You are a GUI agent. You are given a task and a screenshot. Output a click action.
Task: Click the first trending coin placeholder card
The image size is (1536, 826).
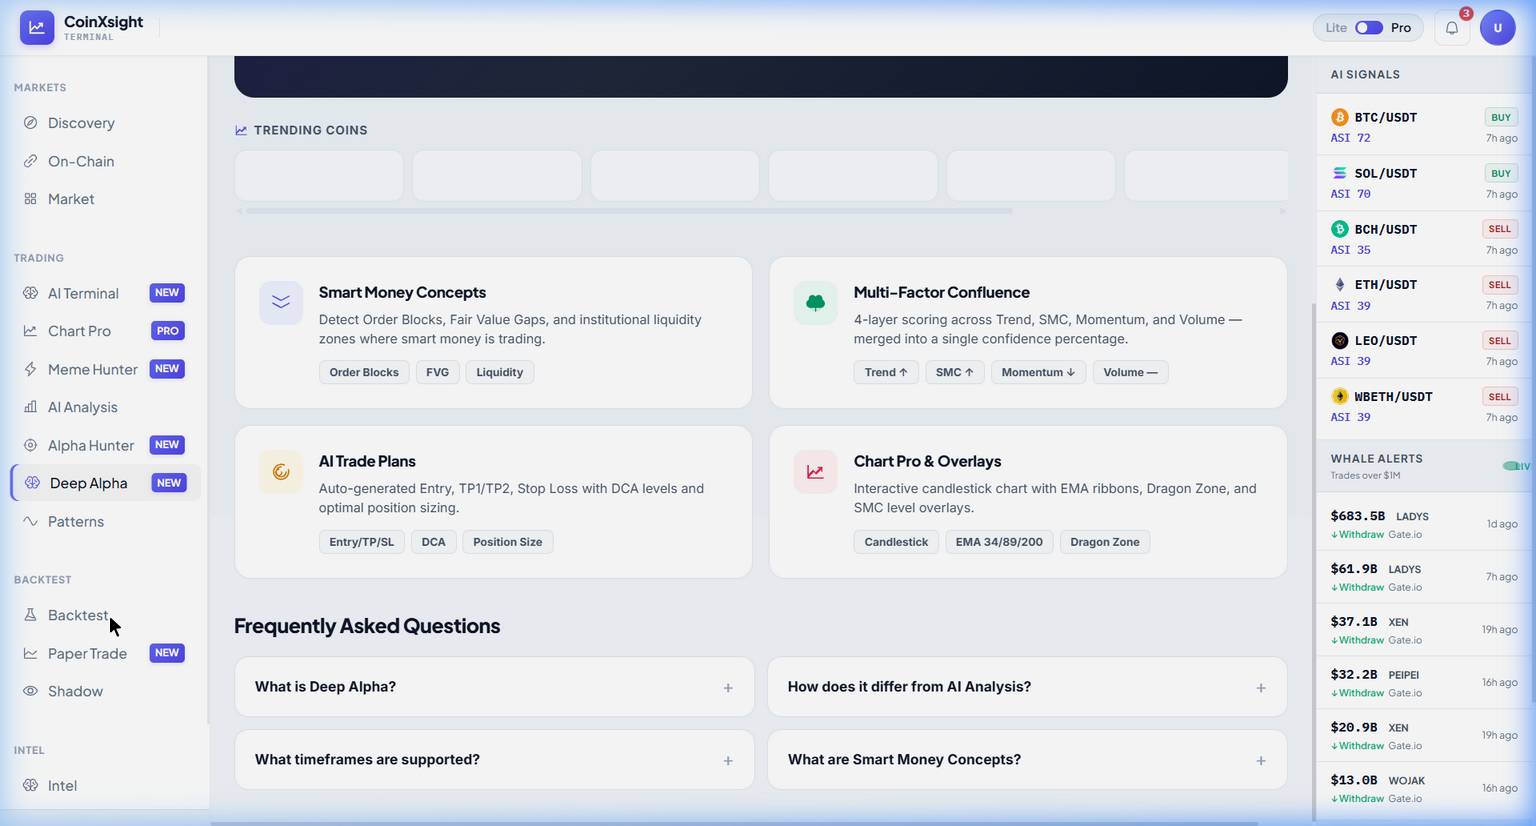[319, 176]
